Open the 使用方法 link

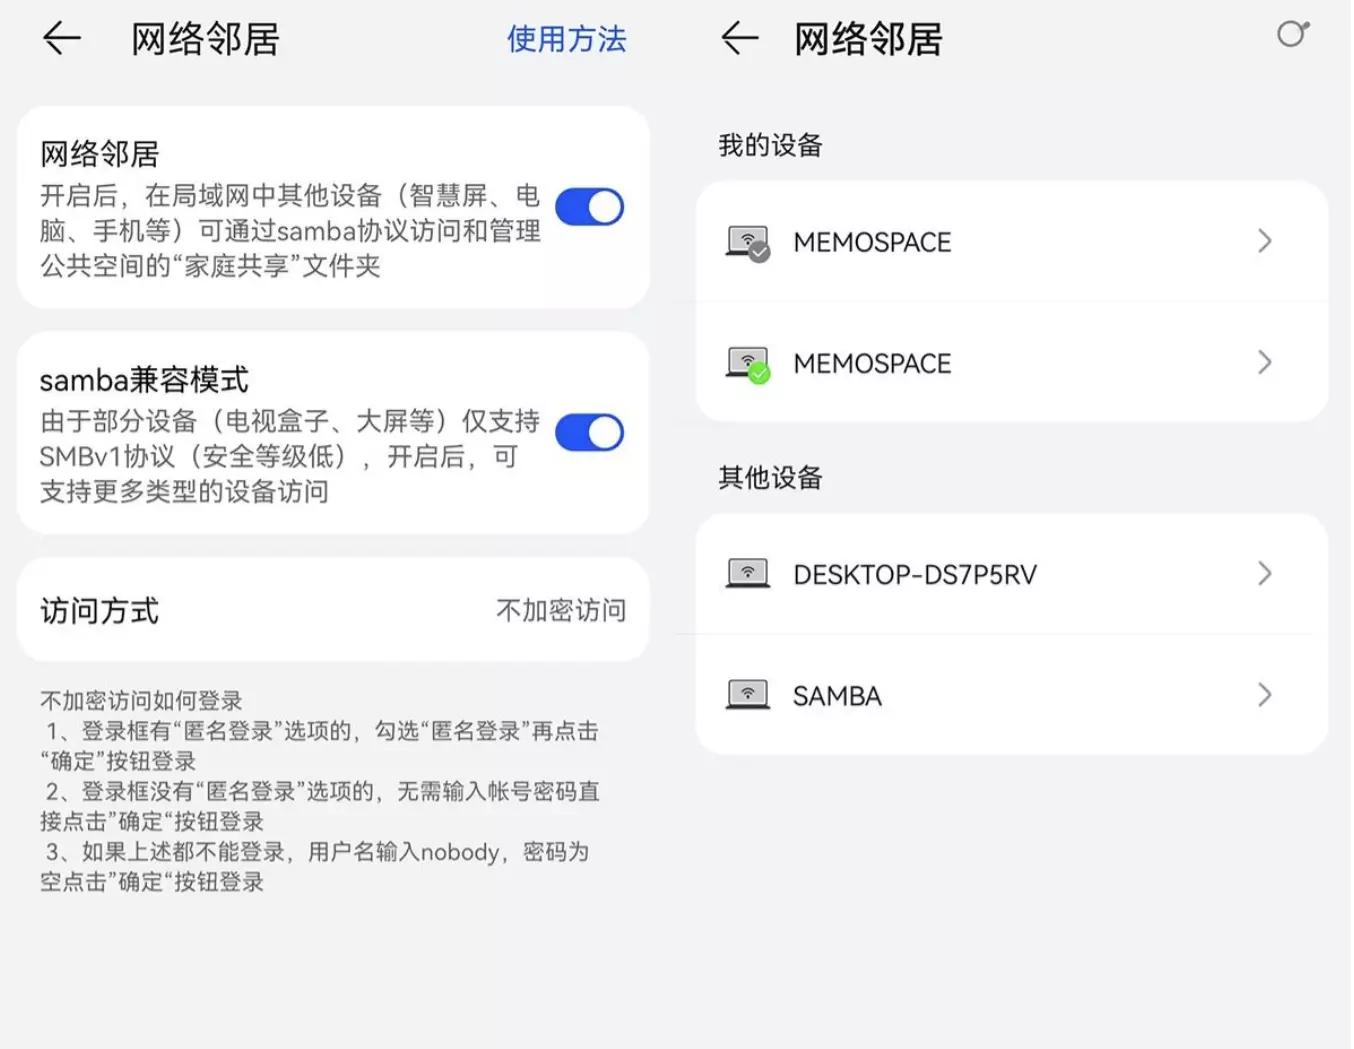pos(566,40)
